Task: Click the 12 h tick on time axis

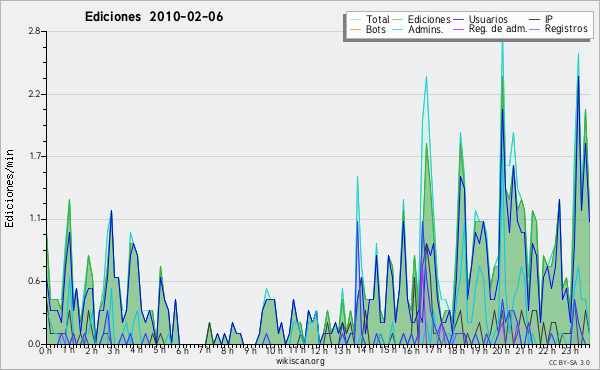Action: 318,351
